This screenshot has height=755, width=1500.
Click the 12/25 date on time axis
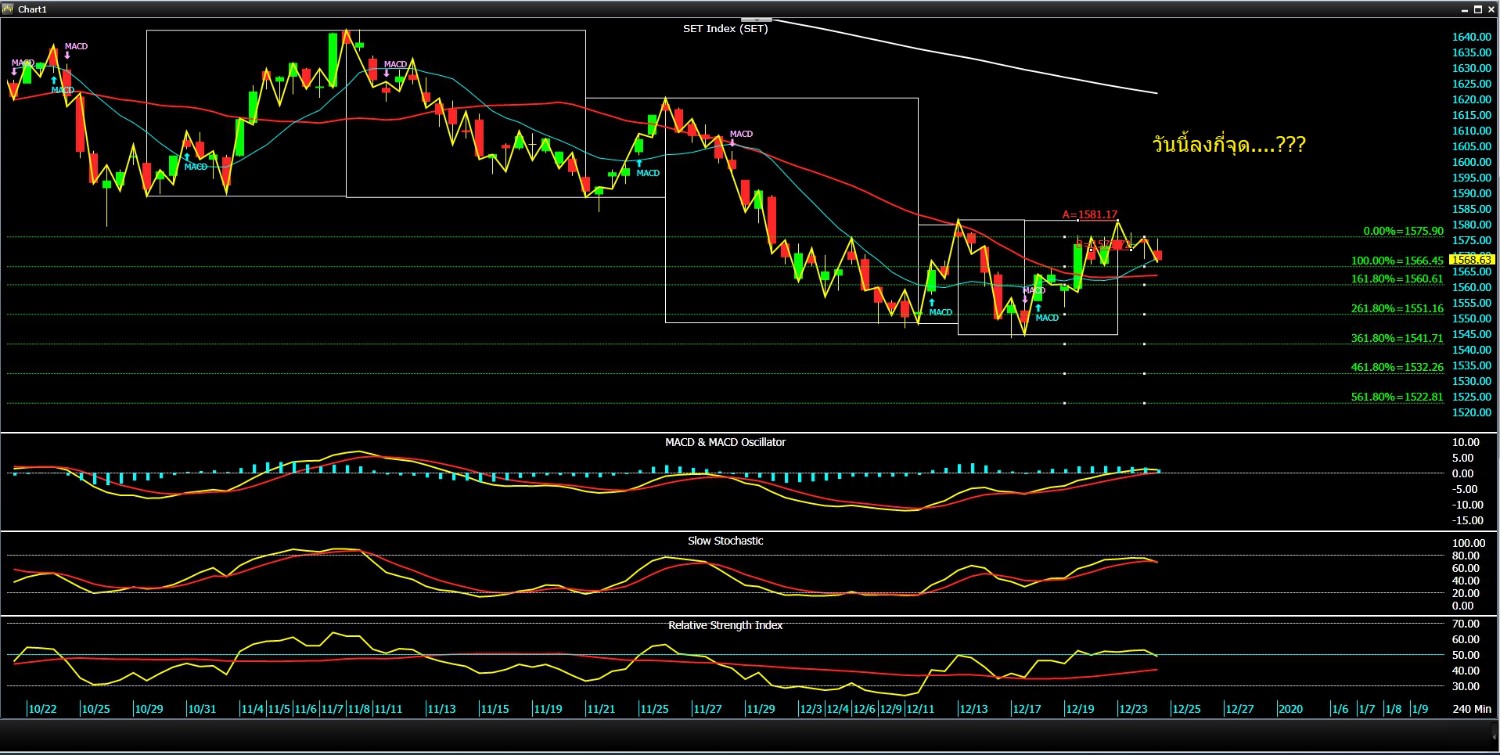pos(1186,709)
